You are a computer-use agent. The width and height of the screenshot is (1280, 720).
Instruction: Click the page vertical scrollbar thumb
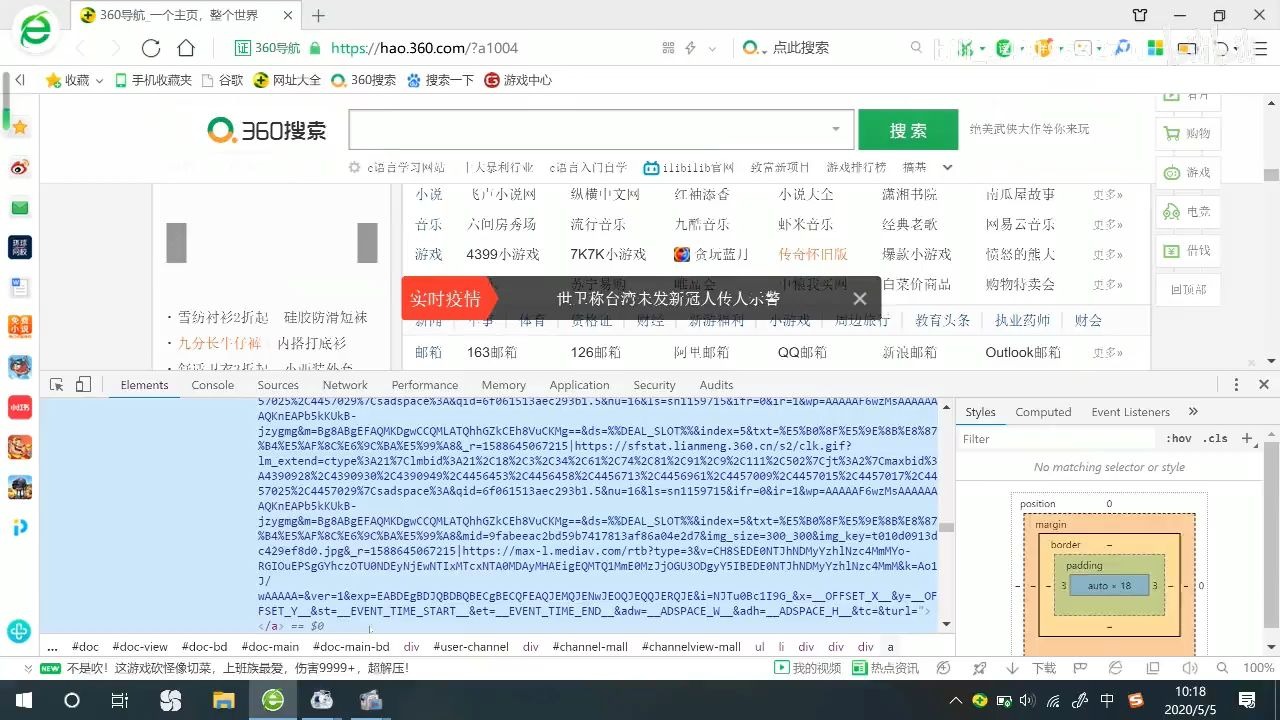pos(1271,175)
